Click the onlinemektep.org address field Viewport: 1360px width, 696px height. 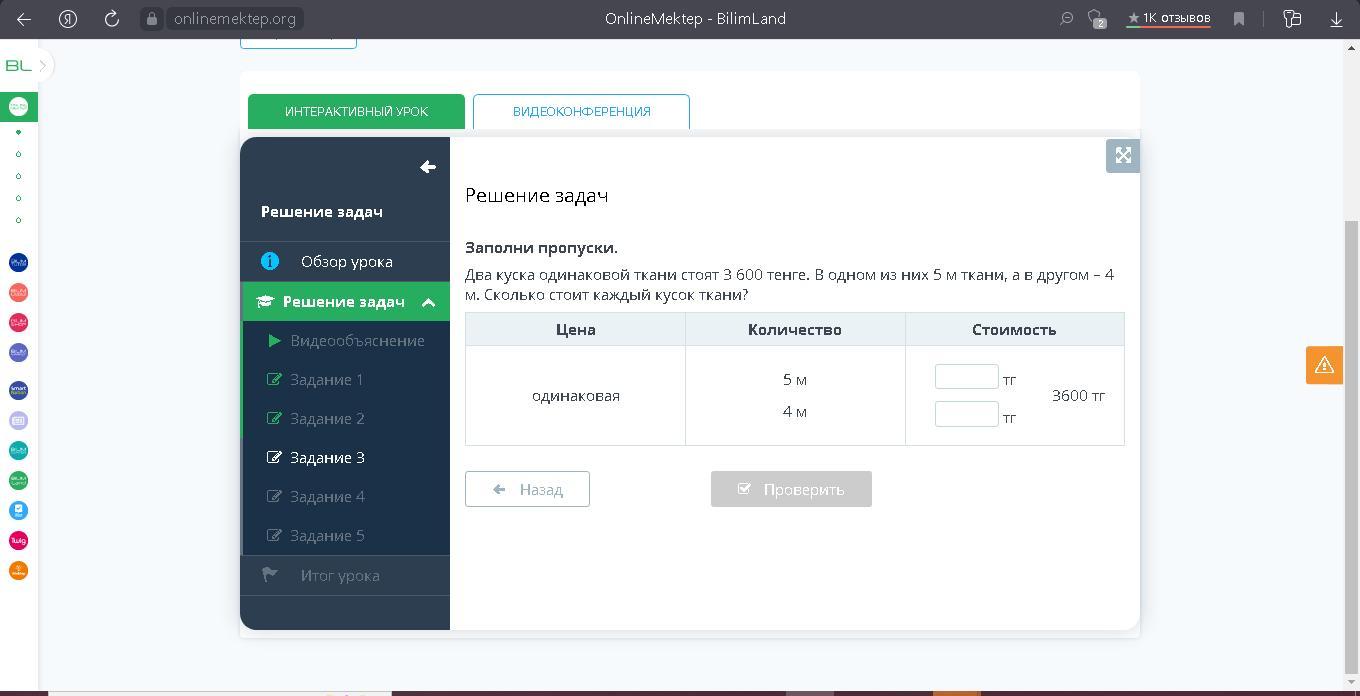tap(234, 18)
